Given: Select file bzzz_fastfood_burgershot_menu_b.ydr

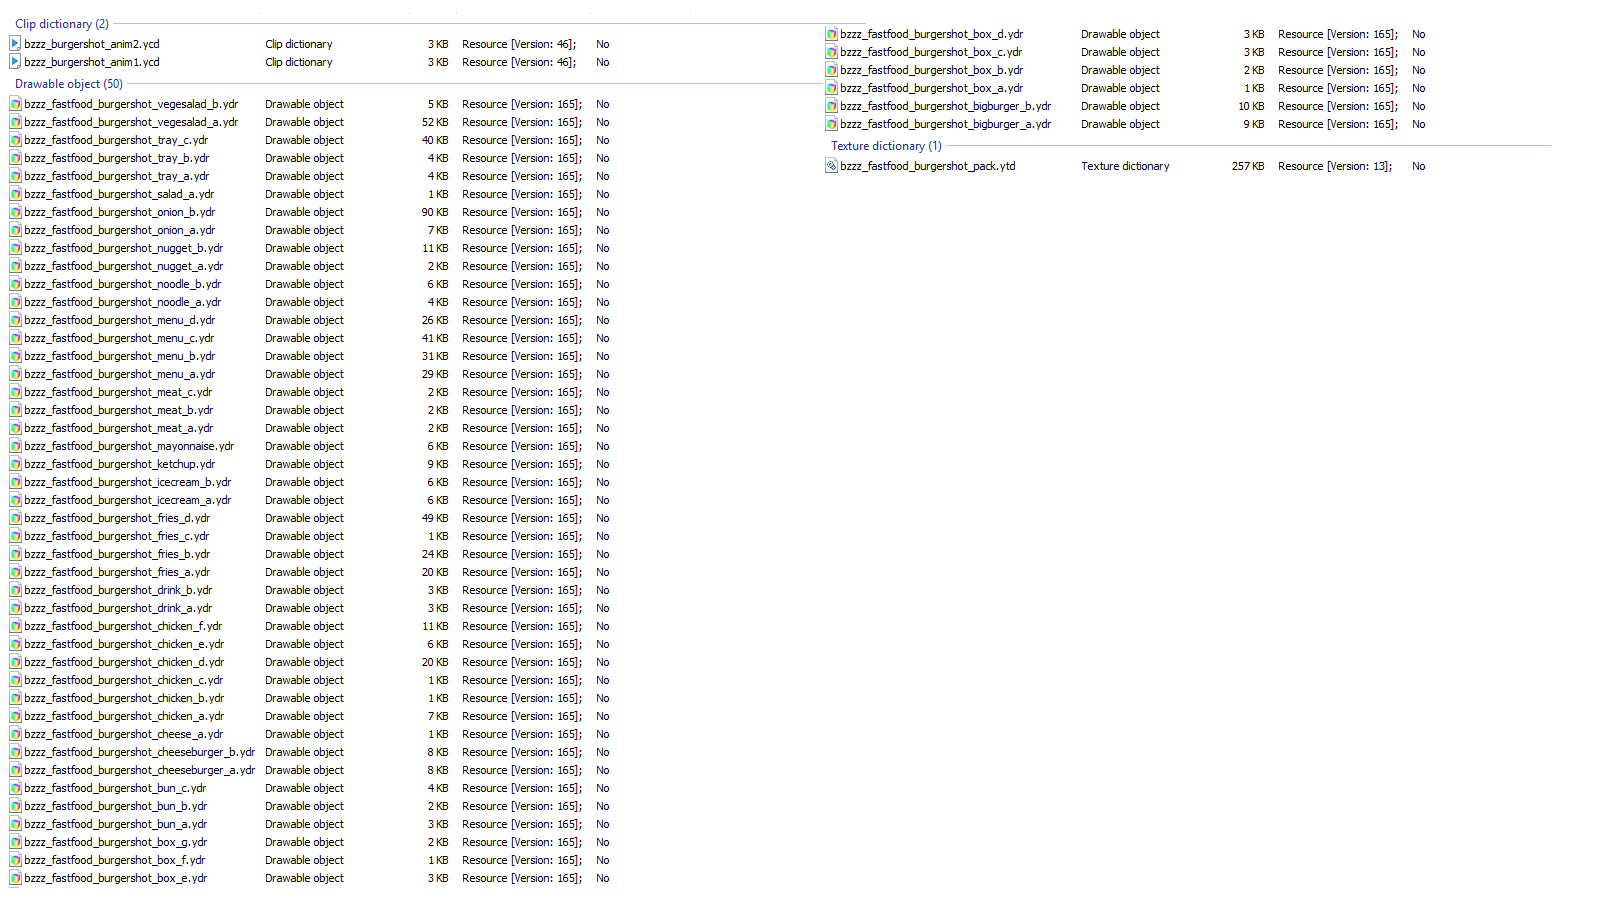Looking at the screenshot, I should click(120, 356).
